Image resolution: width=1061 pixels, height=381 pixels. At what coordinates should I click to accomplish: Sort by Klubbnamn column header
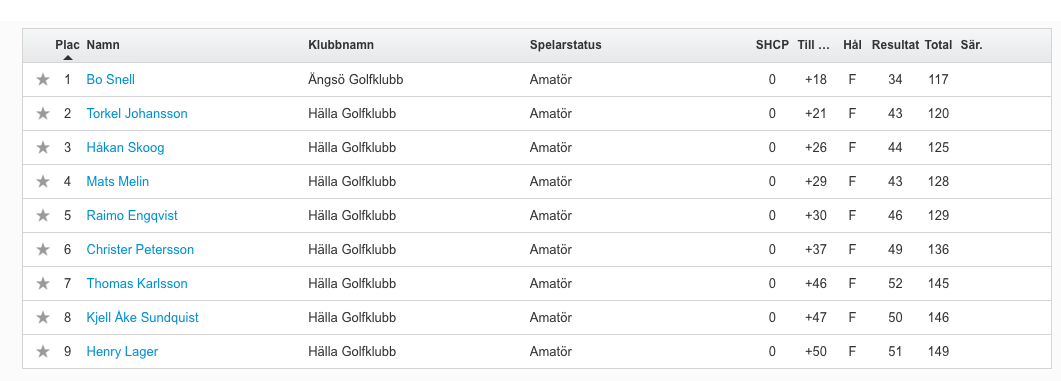point(341,45)
